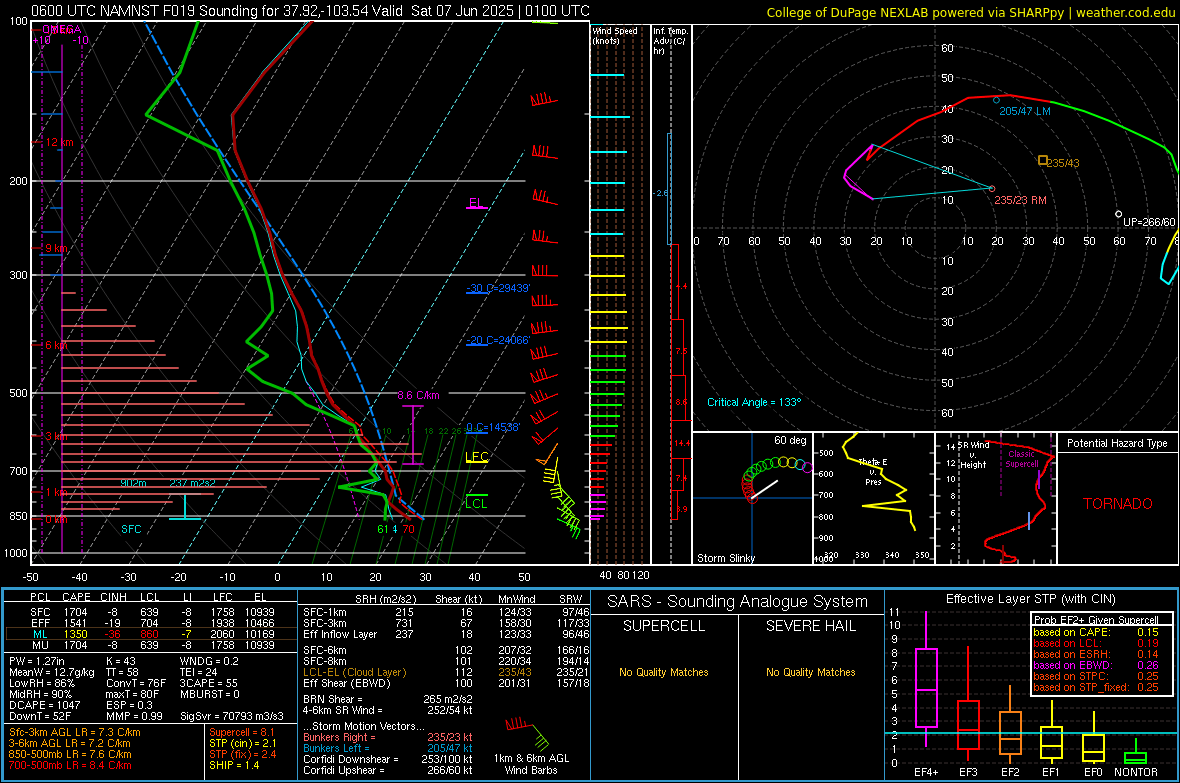Select the highlighted ML parcel row
Screen dimensions: 1180x783
click(x=151, y=634)
